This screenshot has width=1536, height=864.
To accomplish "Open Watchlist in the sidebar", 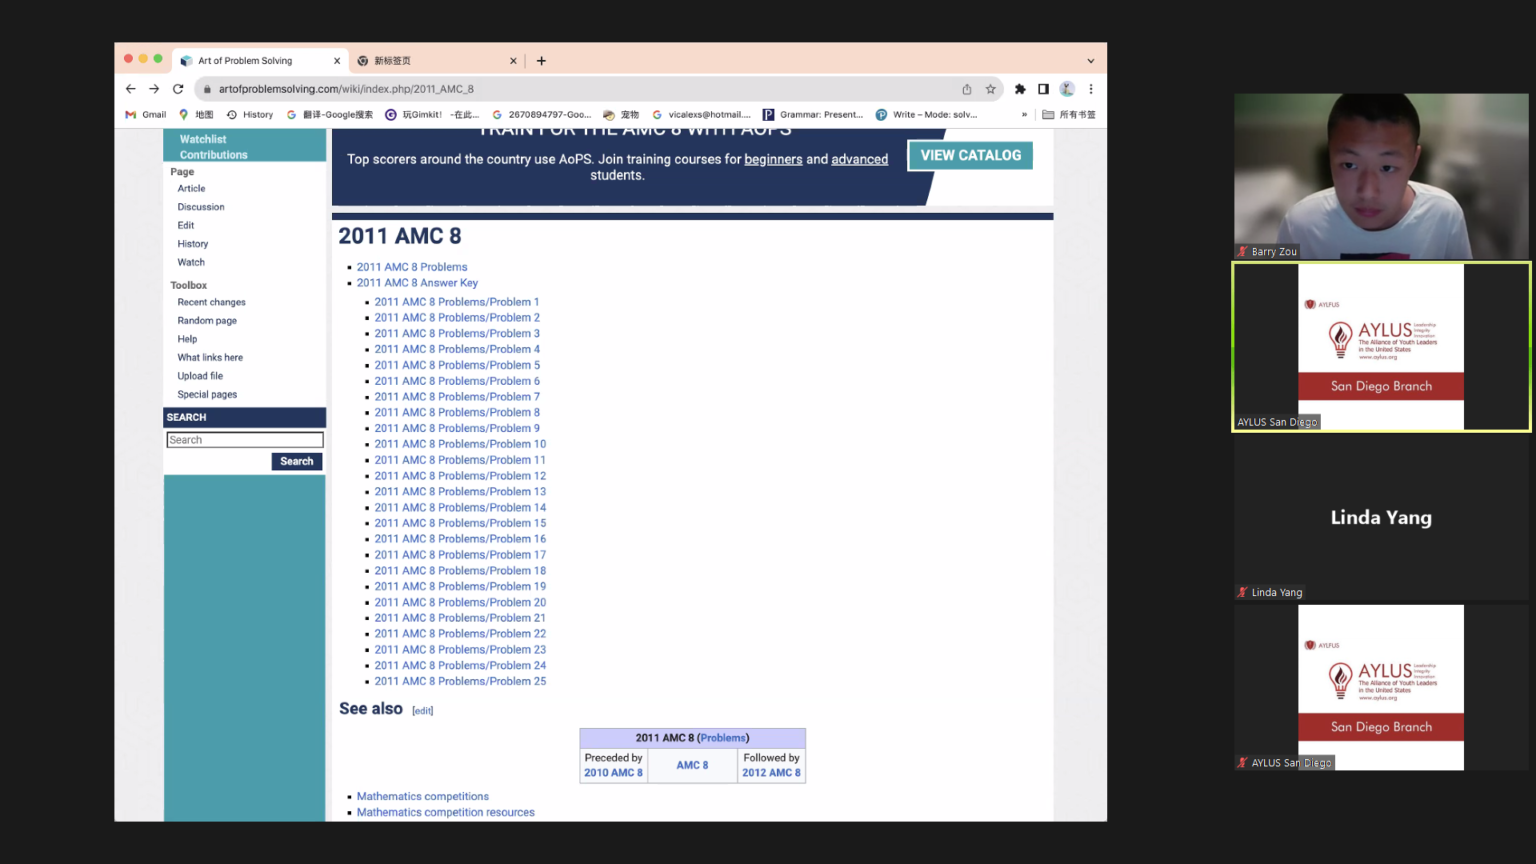I will pyautogui.click(x=203, y=139).
